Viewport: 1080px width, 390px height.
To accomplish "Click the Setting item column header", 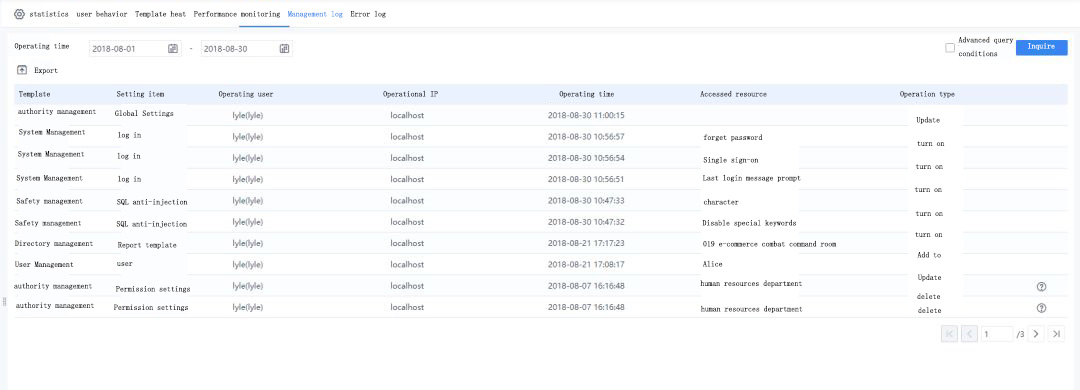I will point(141,94).
